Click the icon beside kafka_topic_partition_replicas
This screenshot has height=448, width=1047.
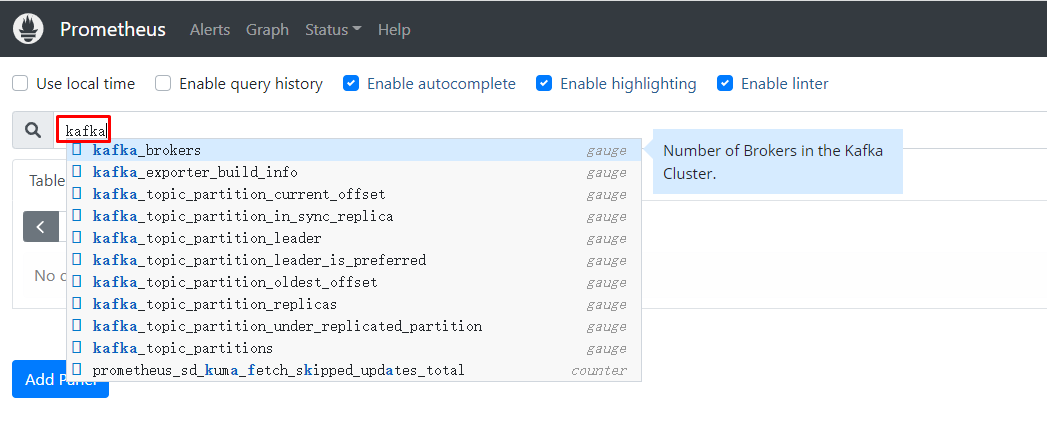point(77,304)
